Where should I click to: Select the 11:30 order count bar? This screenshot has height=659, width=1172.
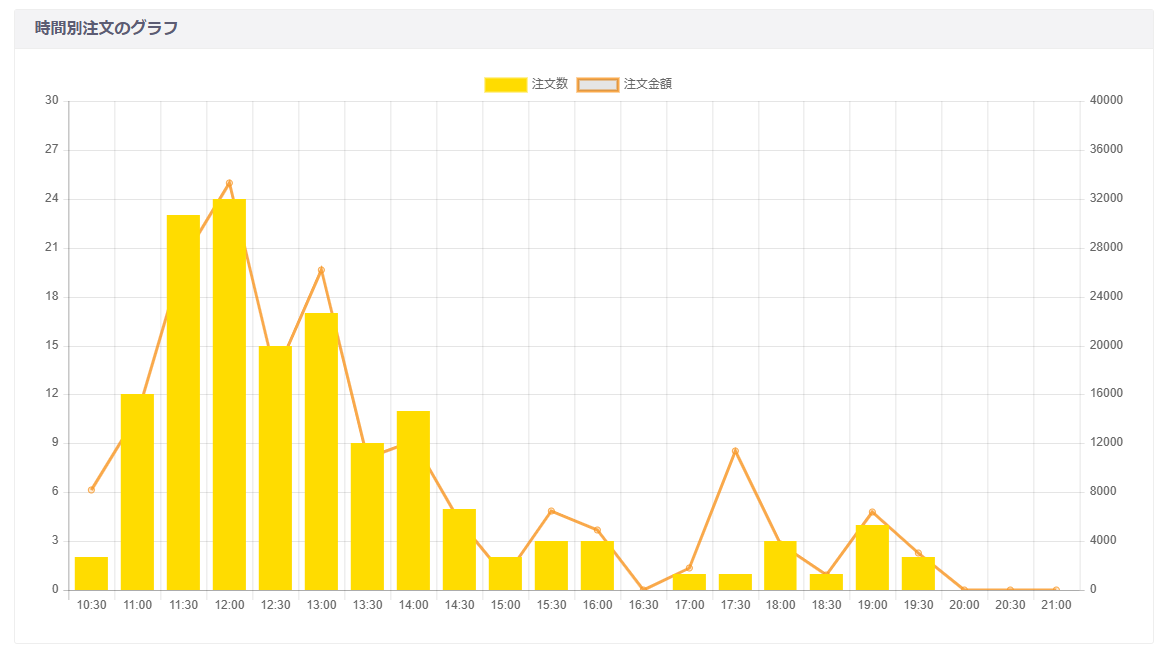tap(183, 403)
